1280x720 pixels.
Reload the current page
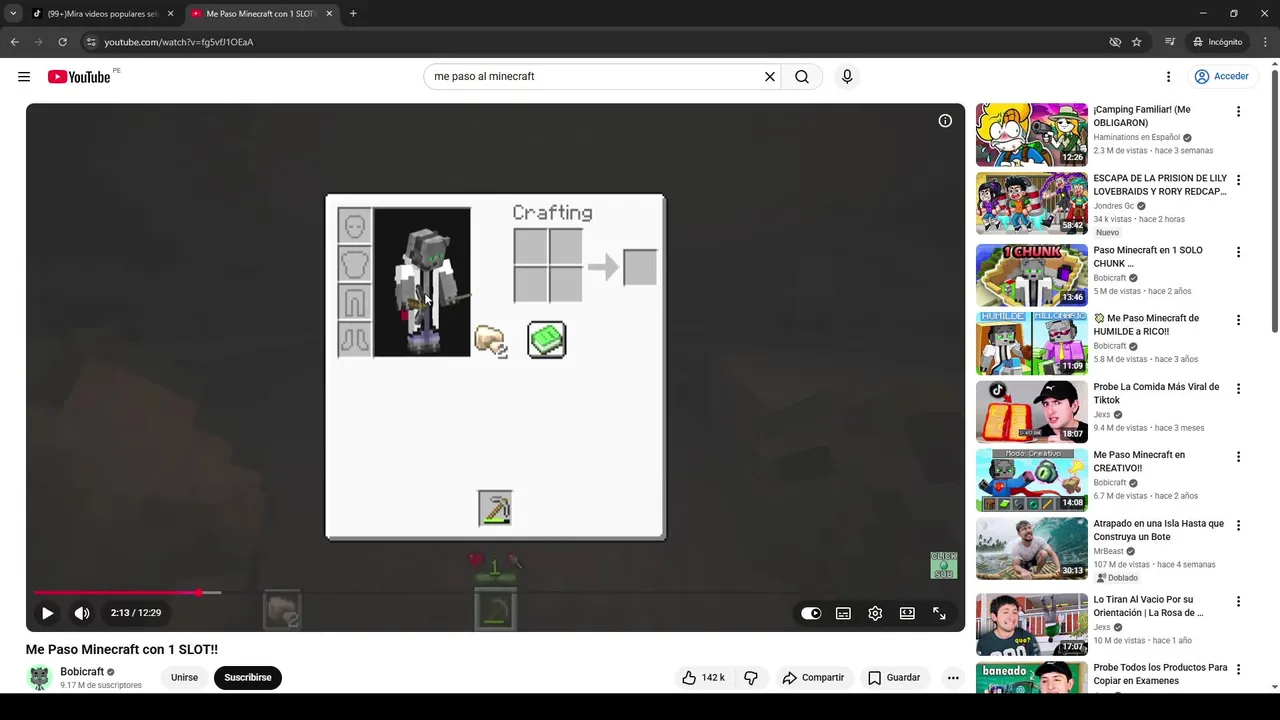(x=62, y=42)
